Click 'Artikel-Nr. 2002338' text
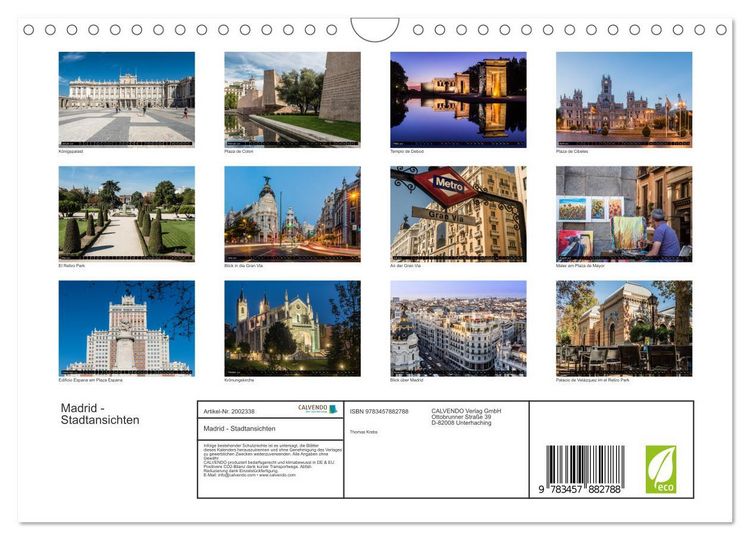The width and height of the screenshot is (750, 540). pyautogui.click(x=229, y=411)
